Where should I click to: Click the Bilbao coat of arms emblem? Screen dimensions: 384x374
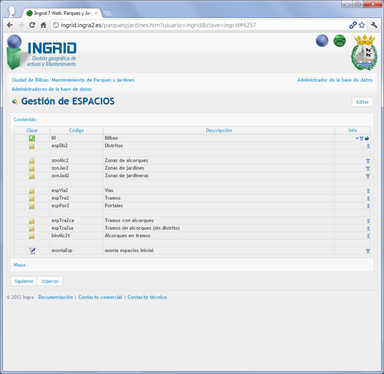364,52
